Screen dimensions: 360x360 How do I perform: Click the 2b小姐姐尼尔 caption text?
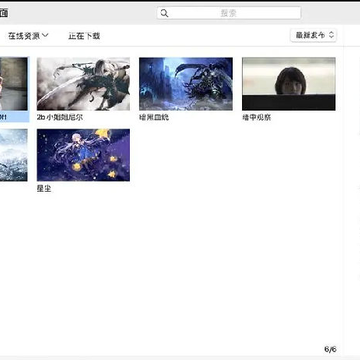coord(60,117)
